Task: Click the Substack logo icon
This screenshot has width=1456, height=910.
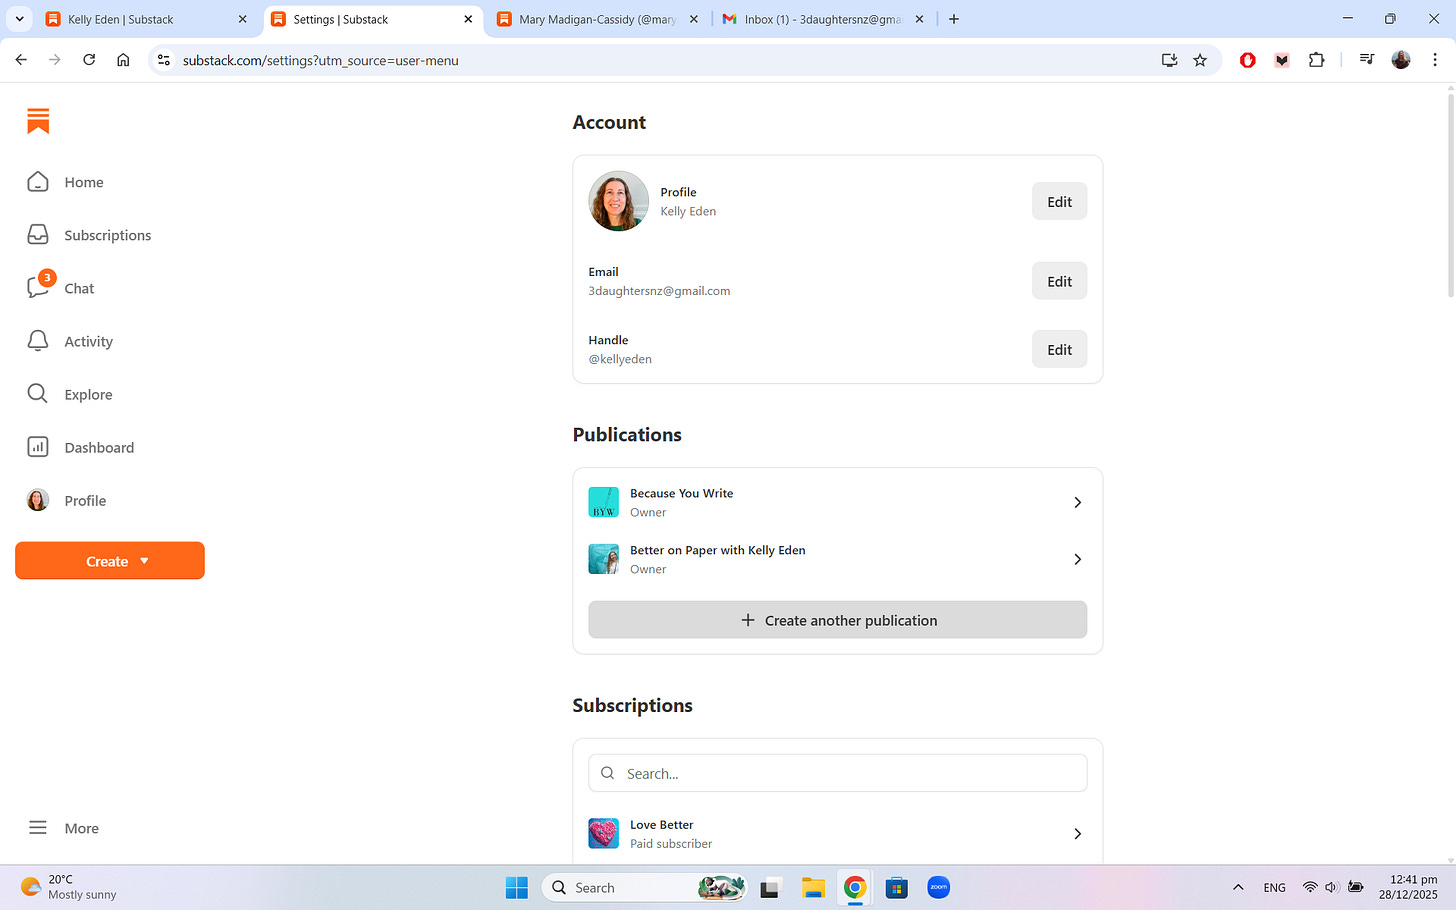Action: pyautogui.click(x=38, y=121)
